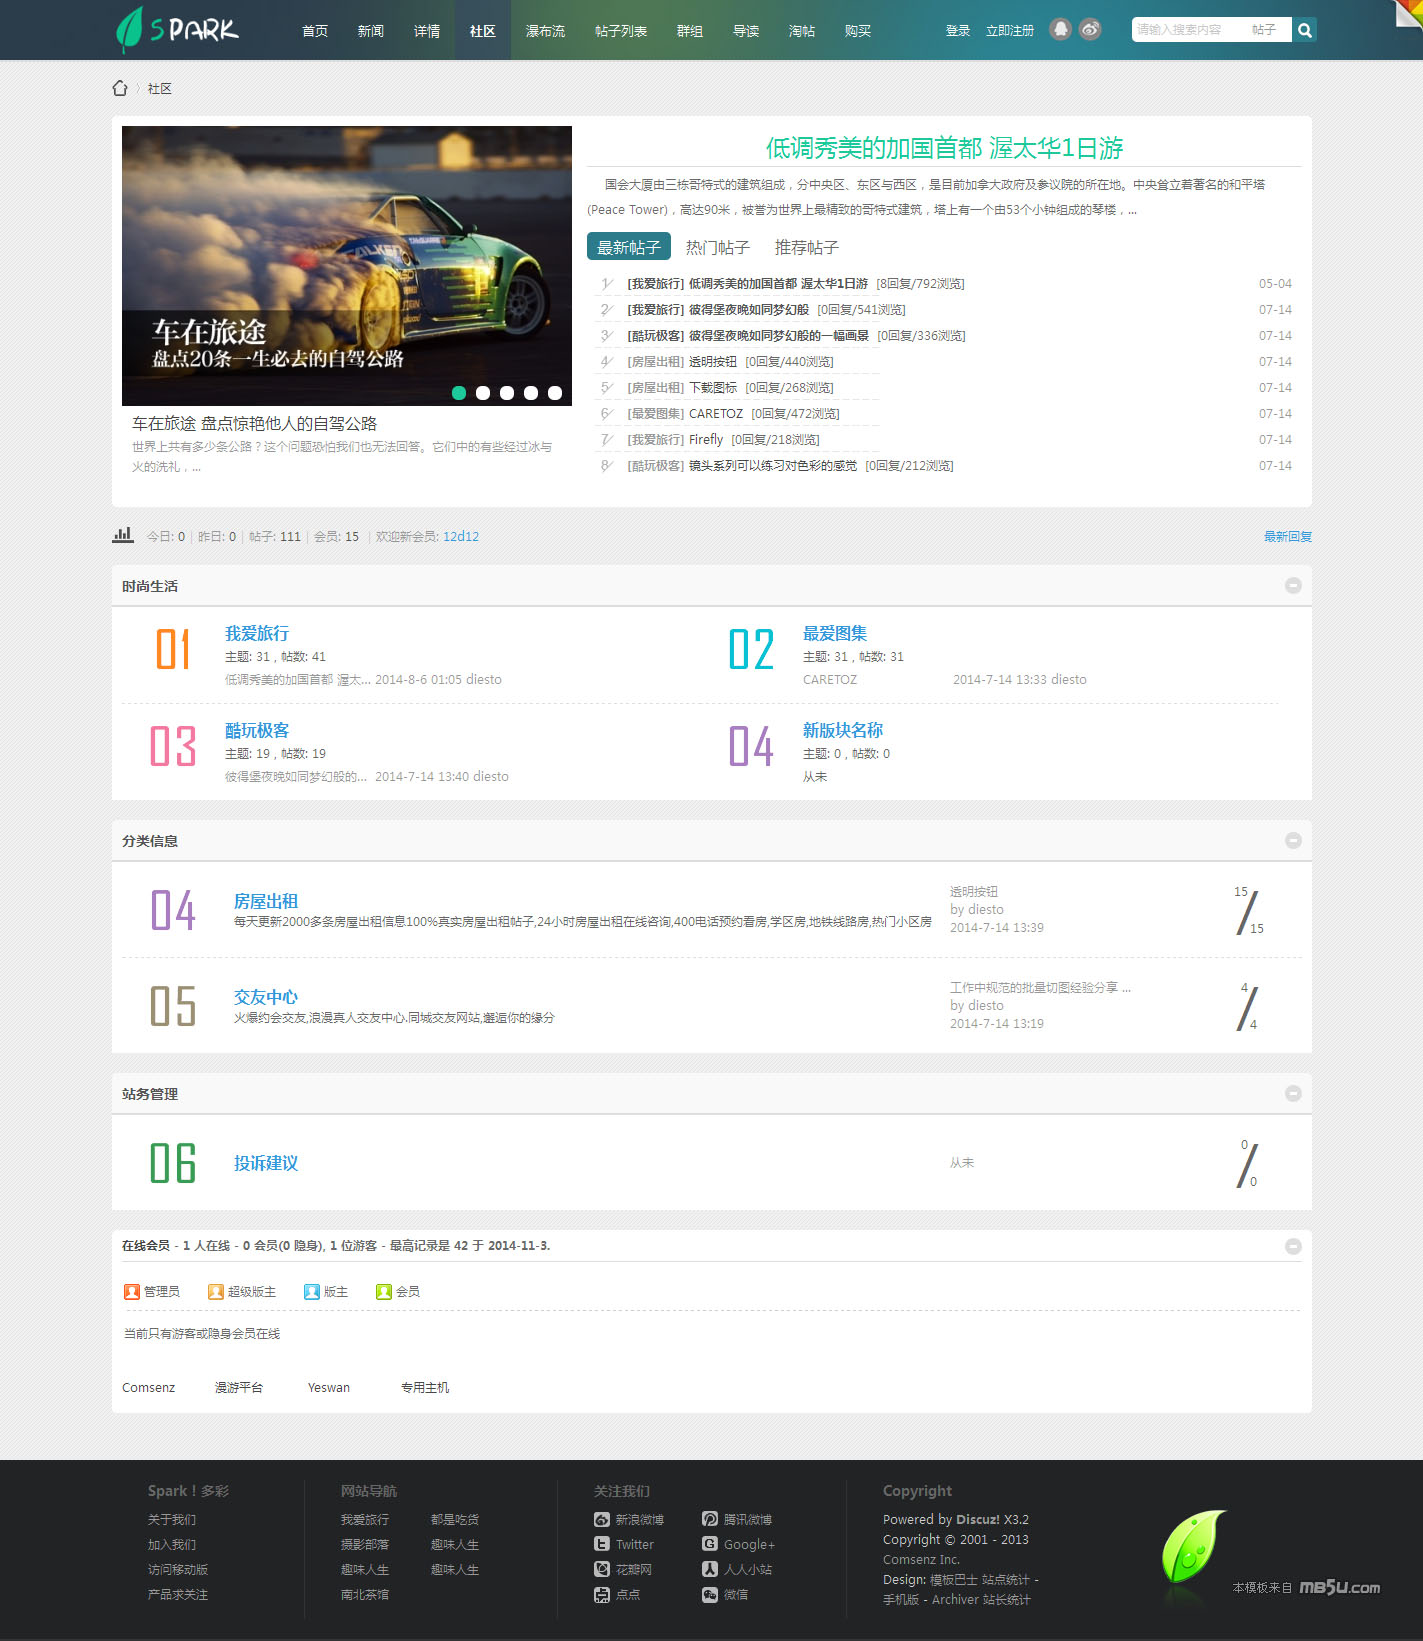Go home via breadcrumb house icon
The height and width of the screenshot is (1641, 1423).
[120, 88]
